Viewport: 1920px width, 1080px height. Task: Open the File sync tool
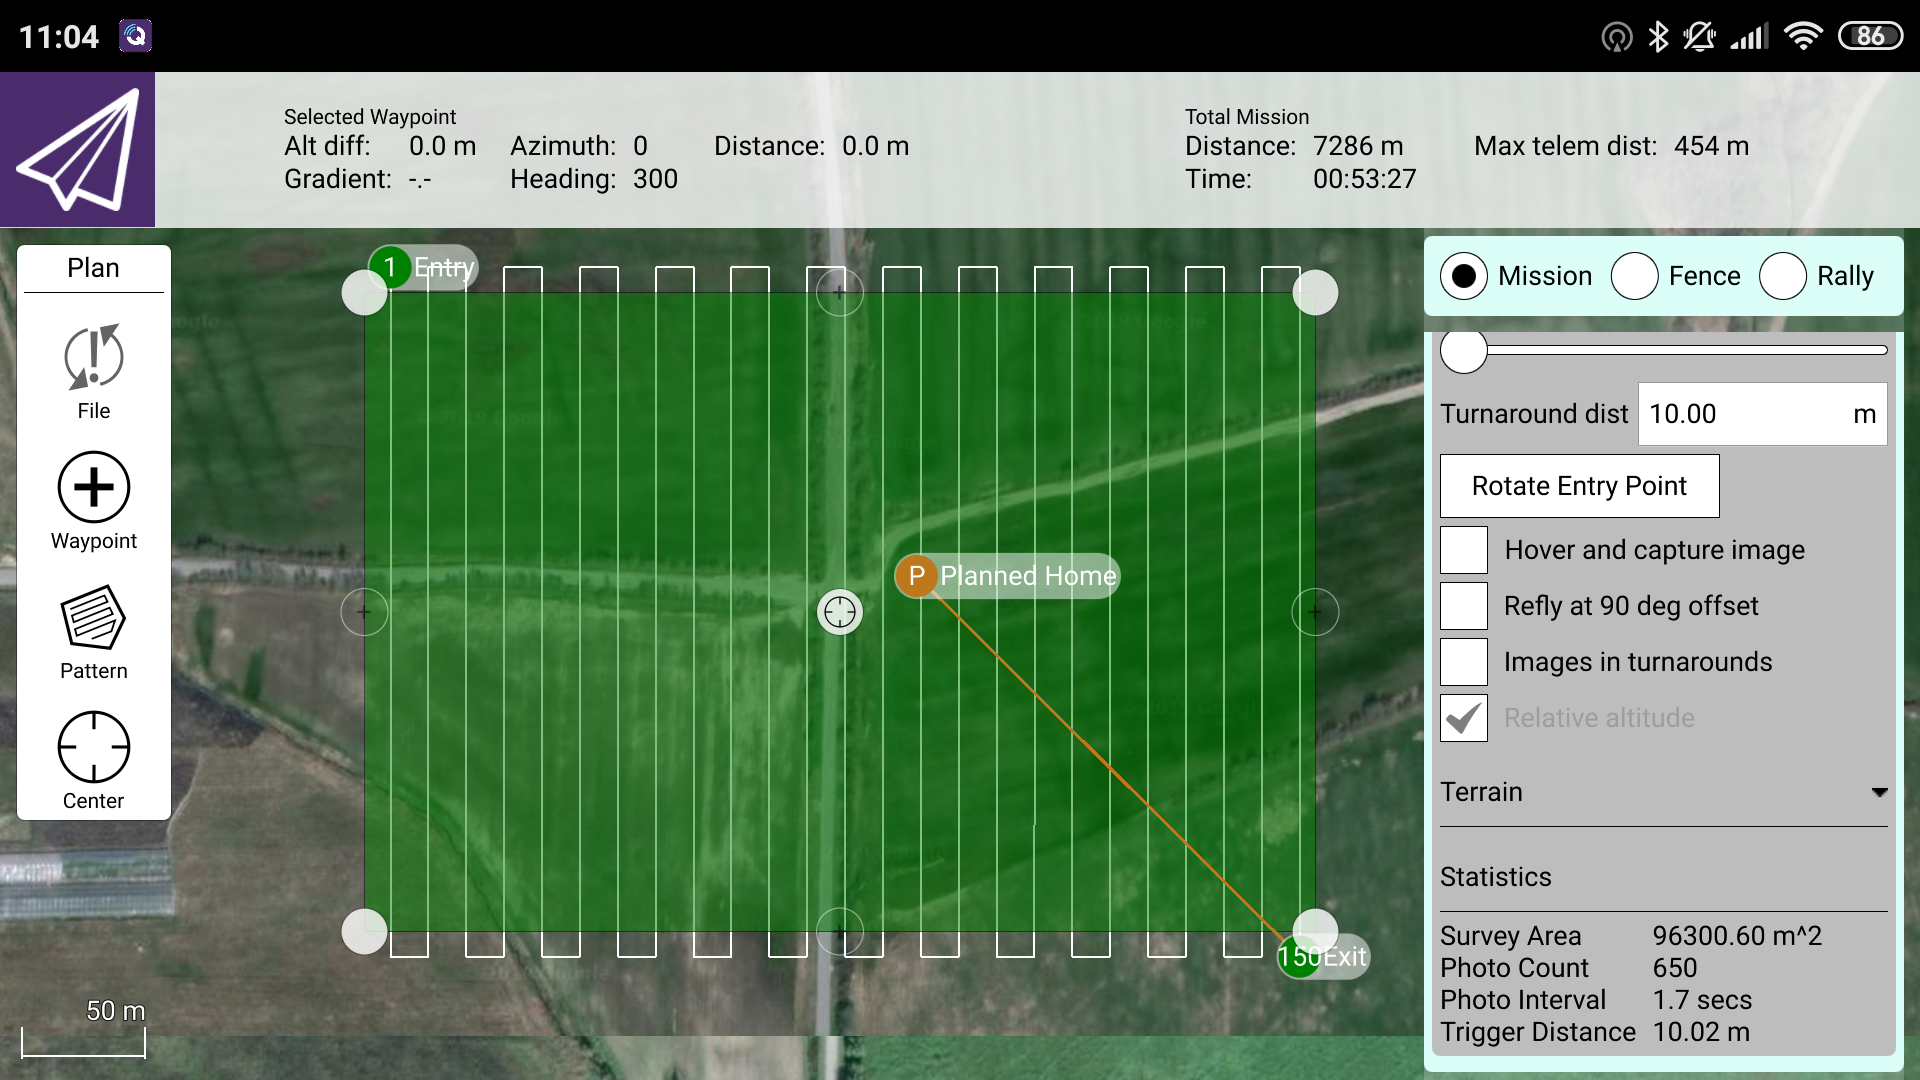[x=94, y=371]
